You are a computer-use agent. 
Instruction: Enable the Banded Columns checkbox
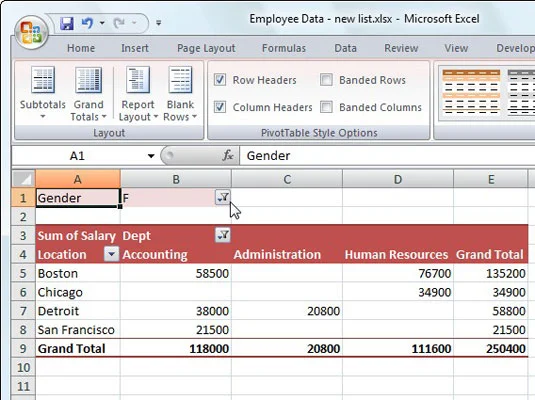pyautogui.click(x=326, y=107)
